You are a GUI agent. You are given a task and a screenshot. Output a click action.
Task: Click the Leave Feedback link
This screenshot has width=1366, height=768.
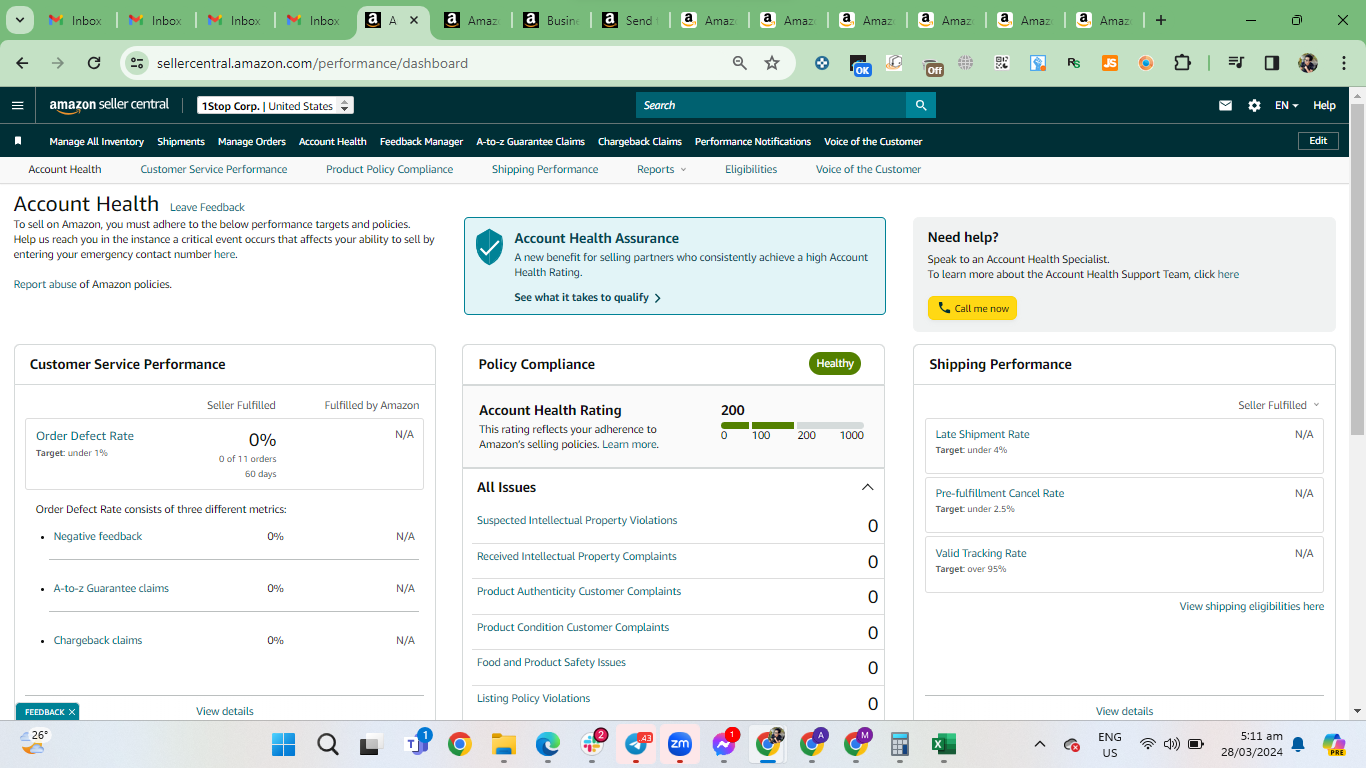click(x=207, y=207)
